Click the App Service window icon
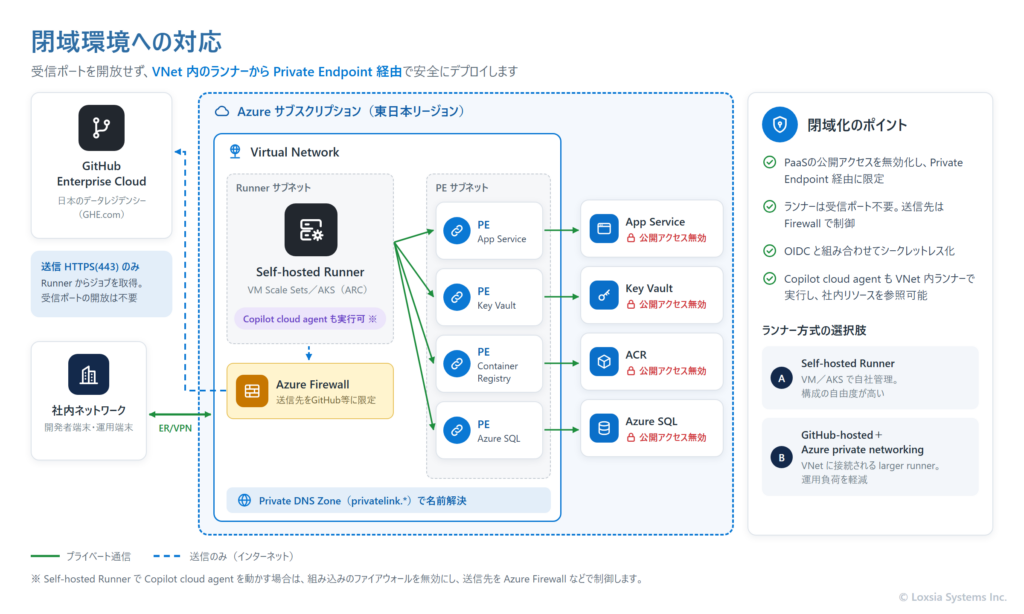Image resolution: width=1024 pixels, height=614 pixels. [604, 229]
